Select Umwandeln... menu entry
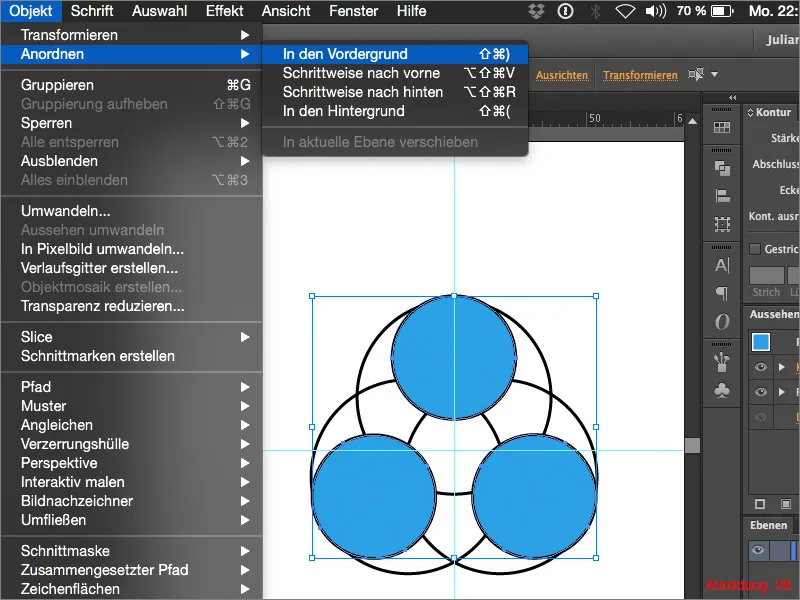This screenshot has width=800, height=600. (x=132, y=211)
